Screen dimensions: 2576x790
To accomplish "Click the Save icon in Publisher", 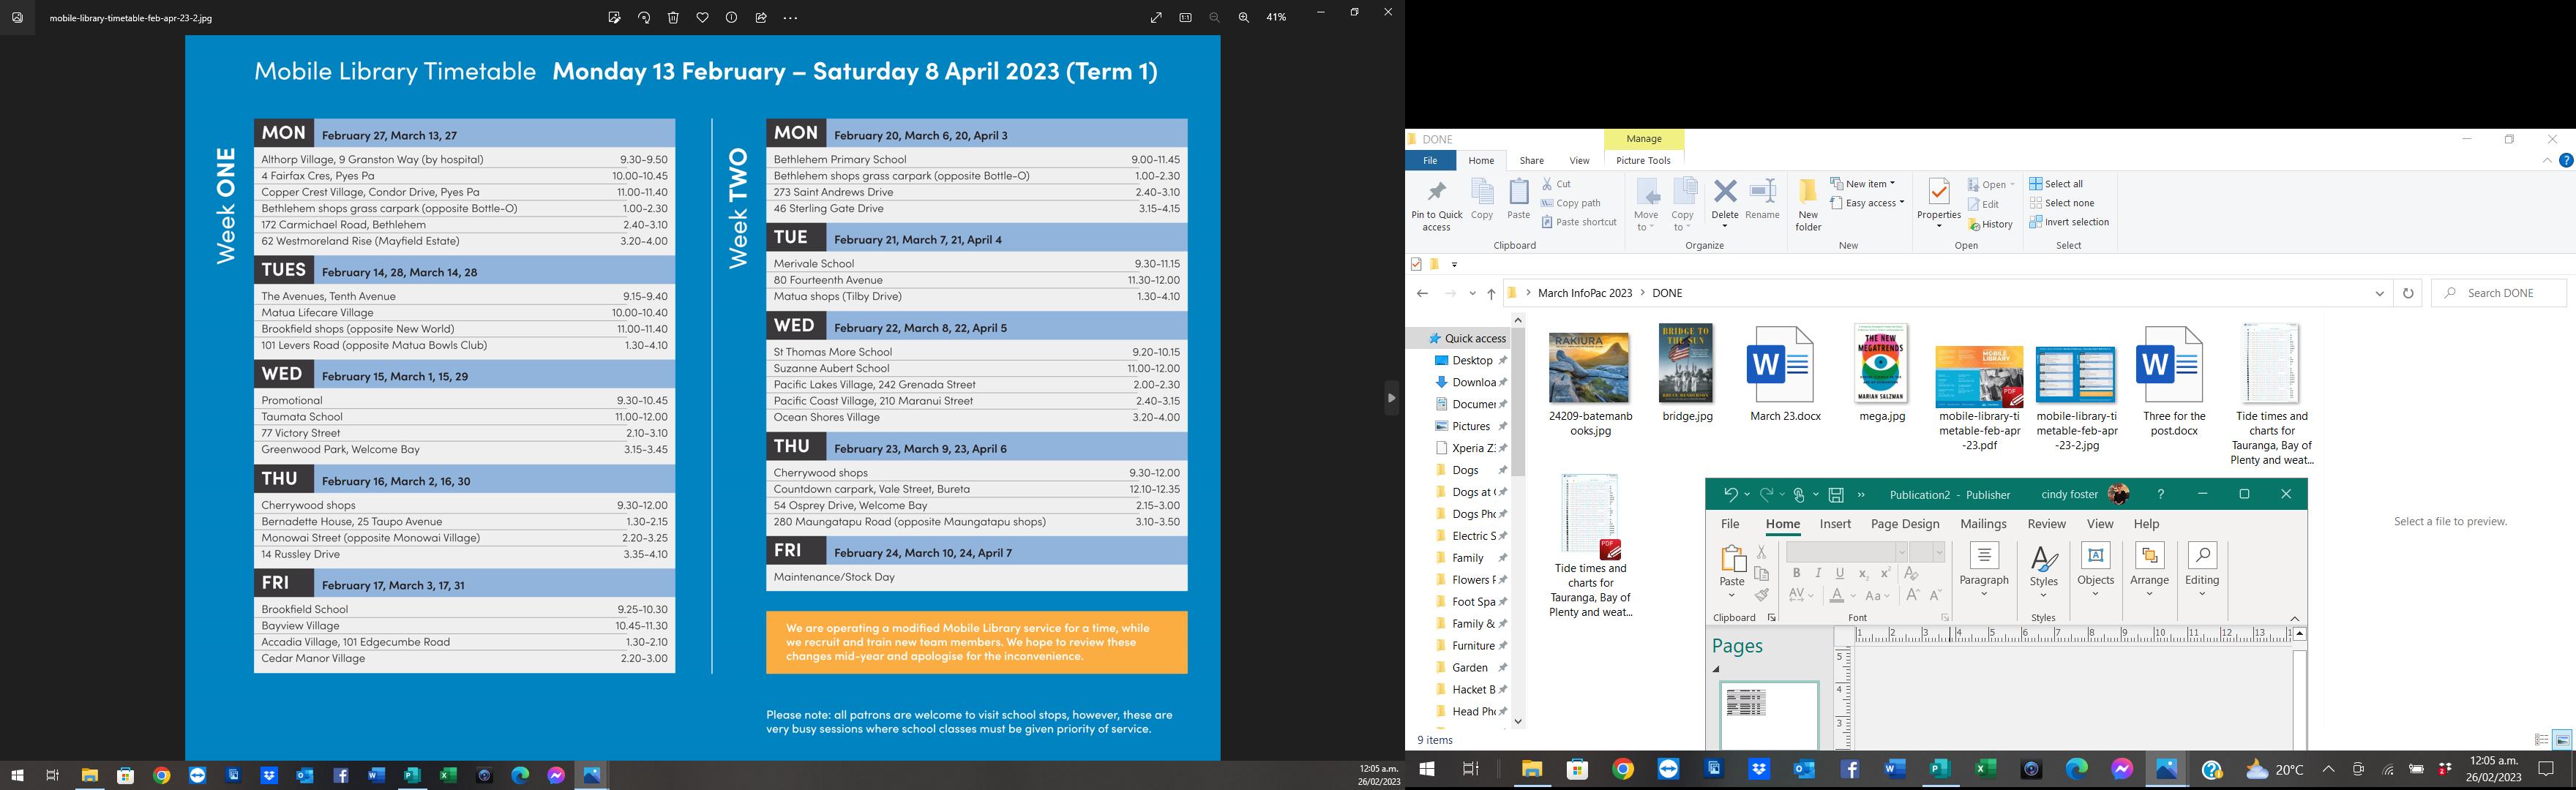I will click(x=1836, y=495).
